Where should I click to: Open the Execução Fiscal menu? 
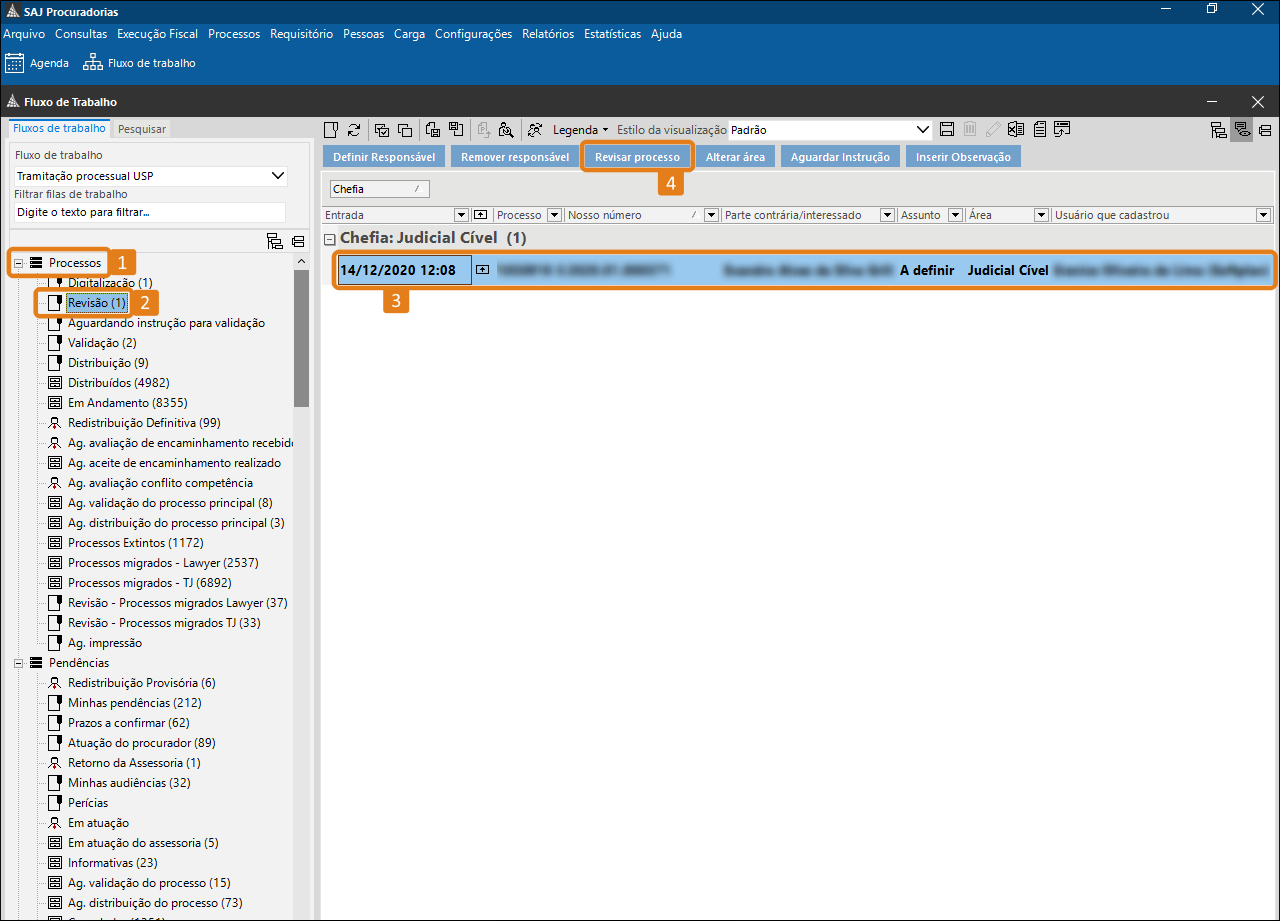click(158, 34)
